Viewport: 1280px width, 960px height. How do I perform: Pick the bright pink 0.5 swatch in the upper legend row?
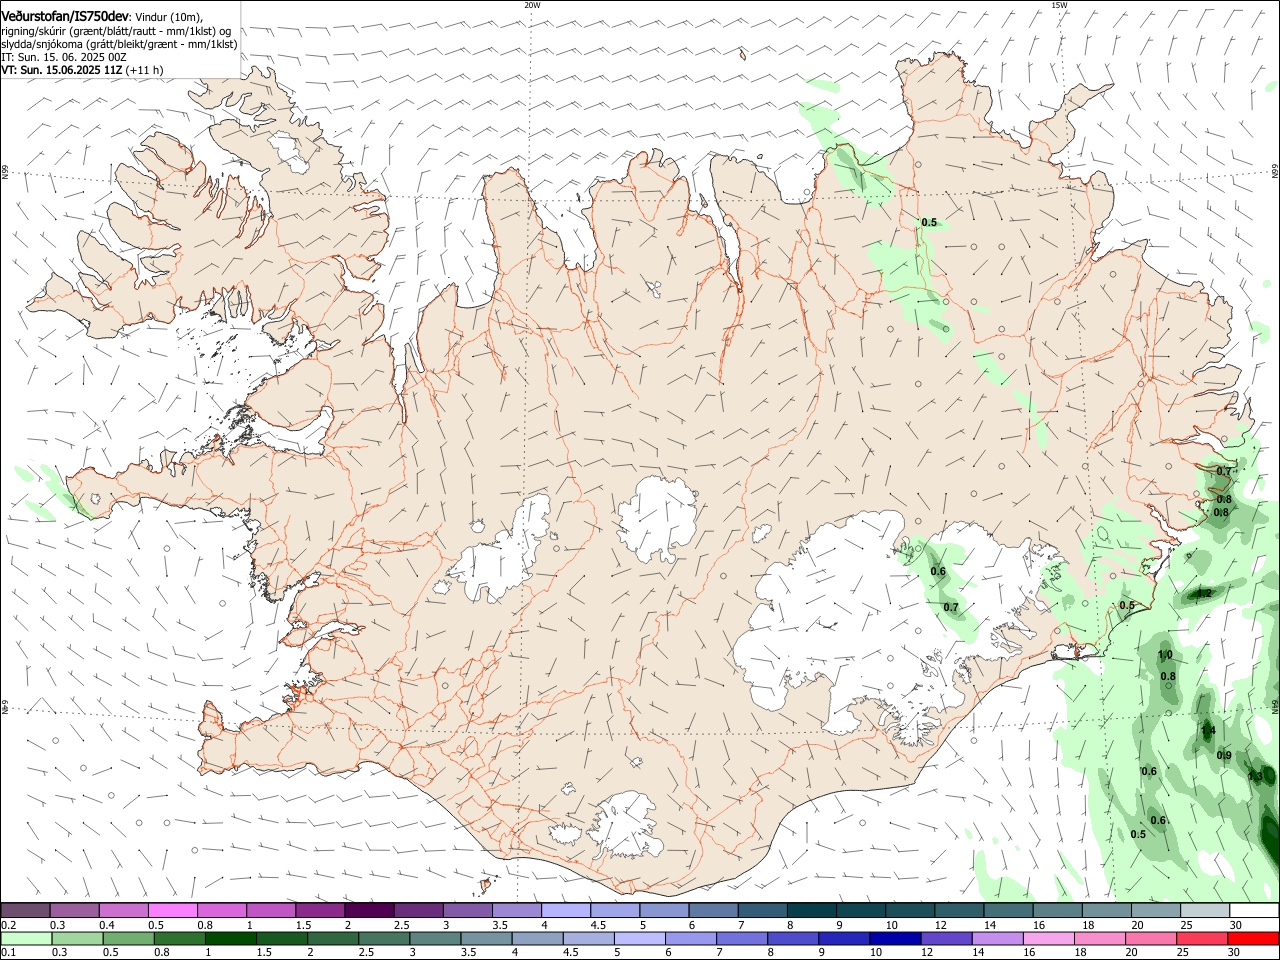pyautogui.click(x=172, y=911)
